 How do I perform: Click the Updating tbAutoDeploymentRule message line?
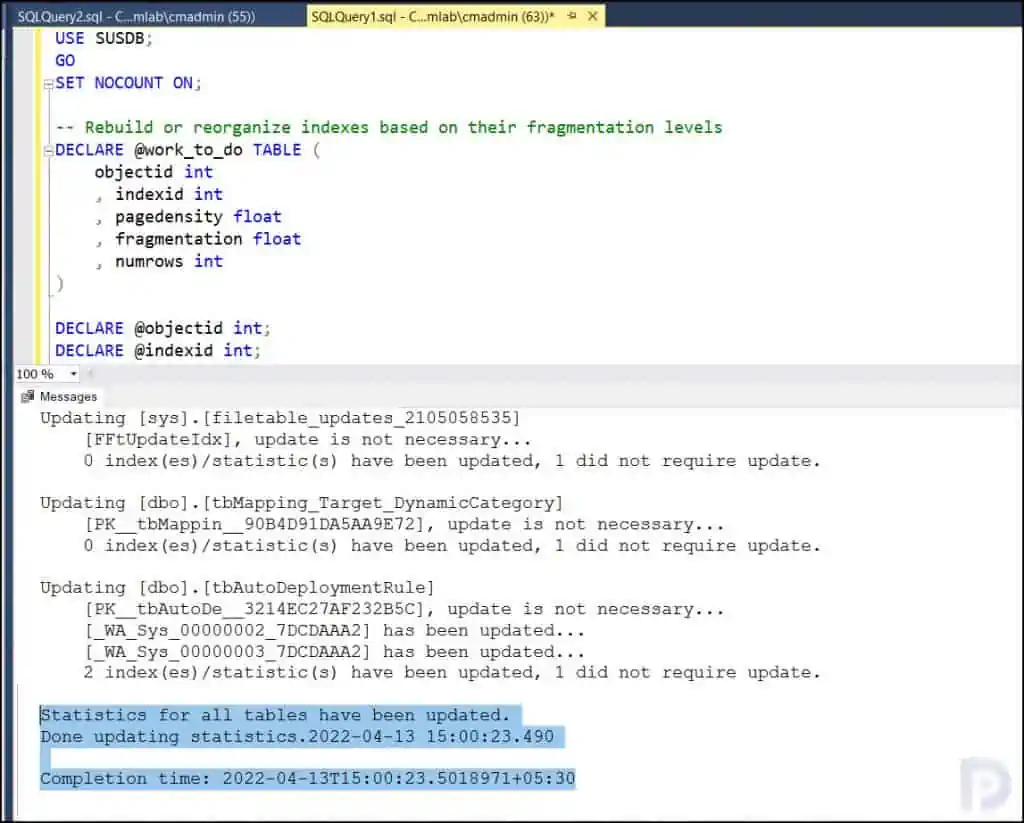(237, 588)
